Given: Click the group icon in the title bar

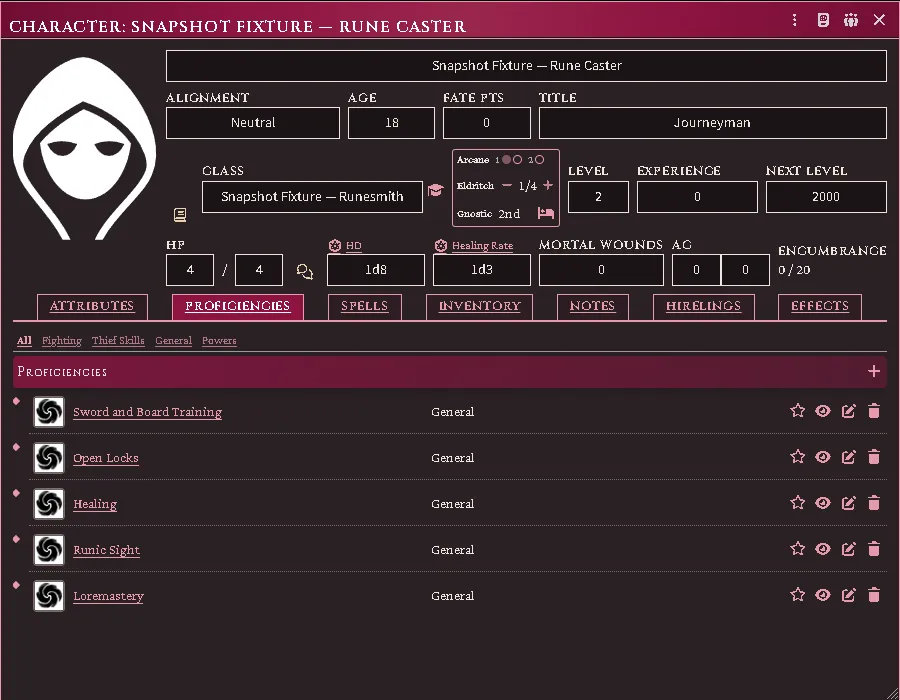Looking at the screenshot, I should click(x=851, y=20).
